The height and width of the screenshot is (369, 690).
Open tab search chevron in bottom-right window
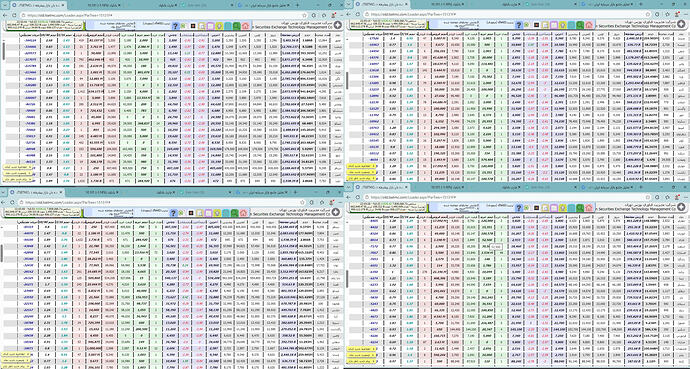(x=348, y=187)
